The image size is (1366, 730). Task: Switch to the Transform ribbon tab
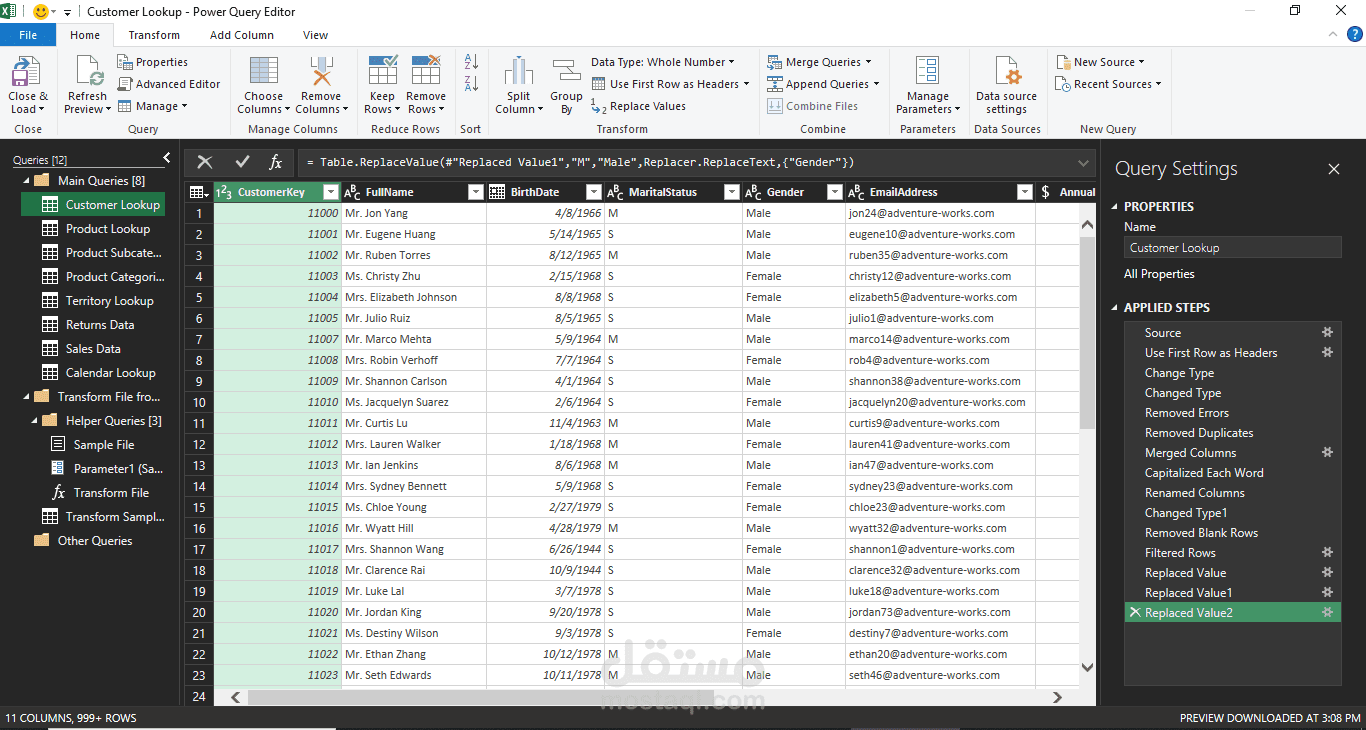[x=154, y=35]
